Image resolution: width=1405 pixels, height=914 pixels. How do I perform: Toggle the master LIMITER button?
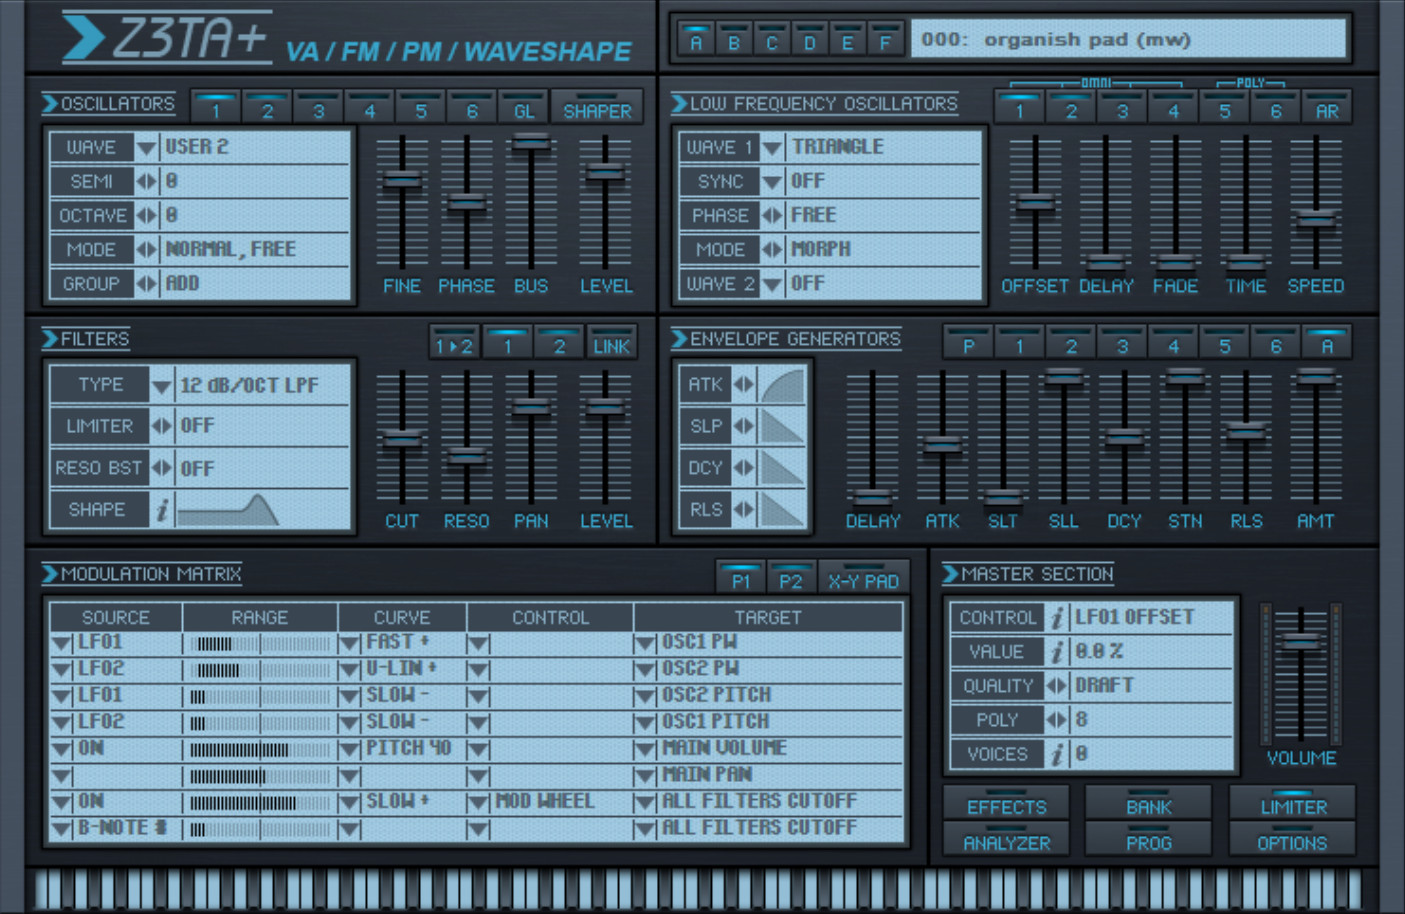point(1293,804)
